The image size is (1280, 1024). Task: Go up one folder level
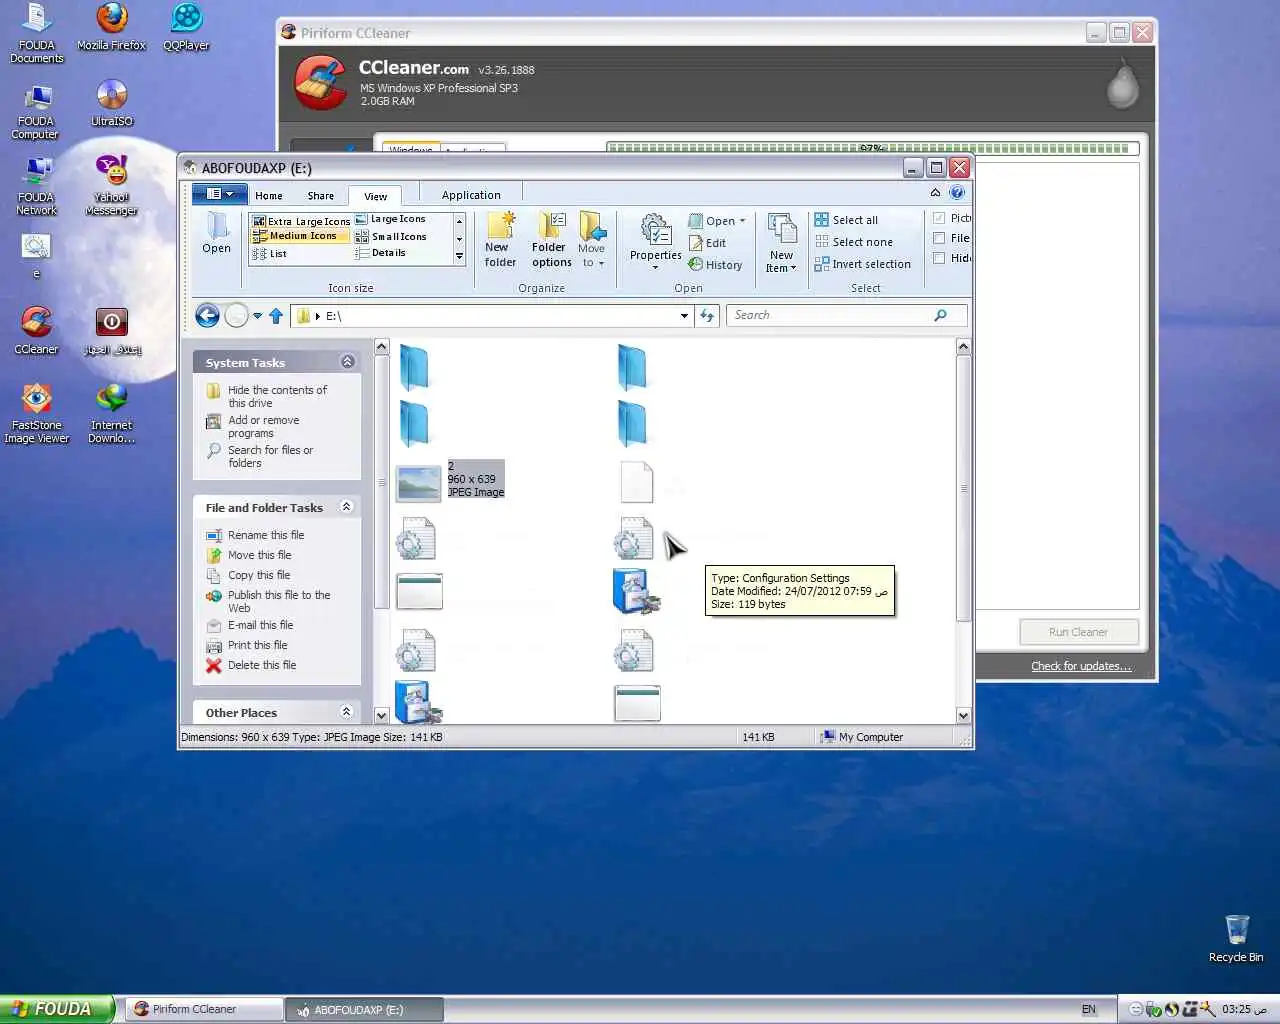click(276, 316)
